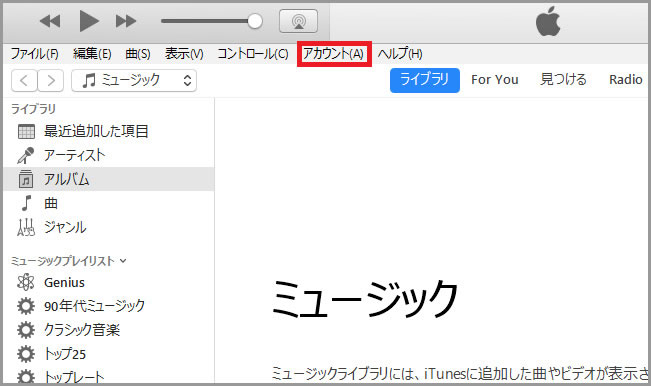Open the アカウント(A) menu

tap(334, 54)
